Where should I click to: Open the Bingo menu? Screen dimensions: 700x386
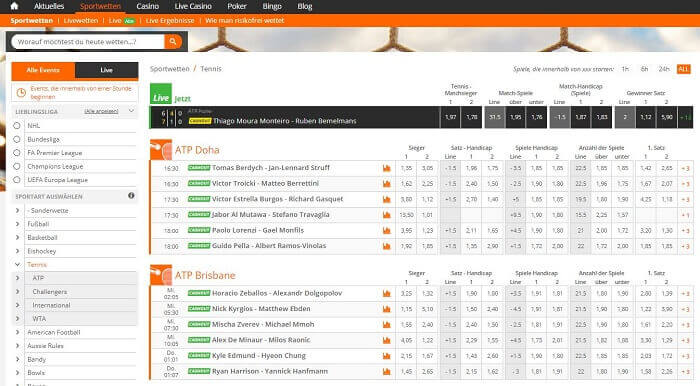coord(272,6)
